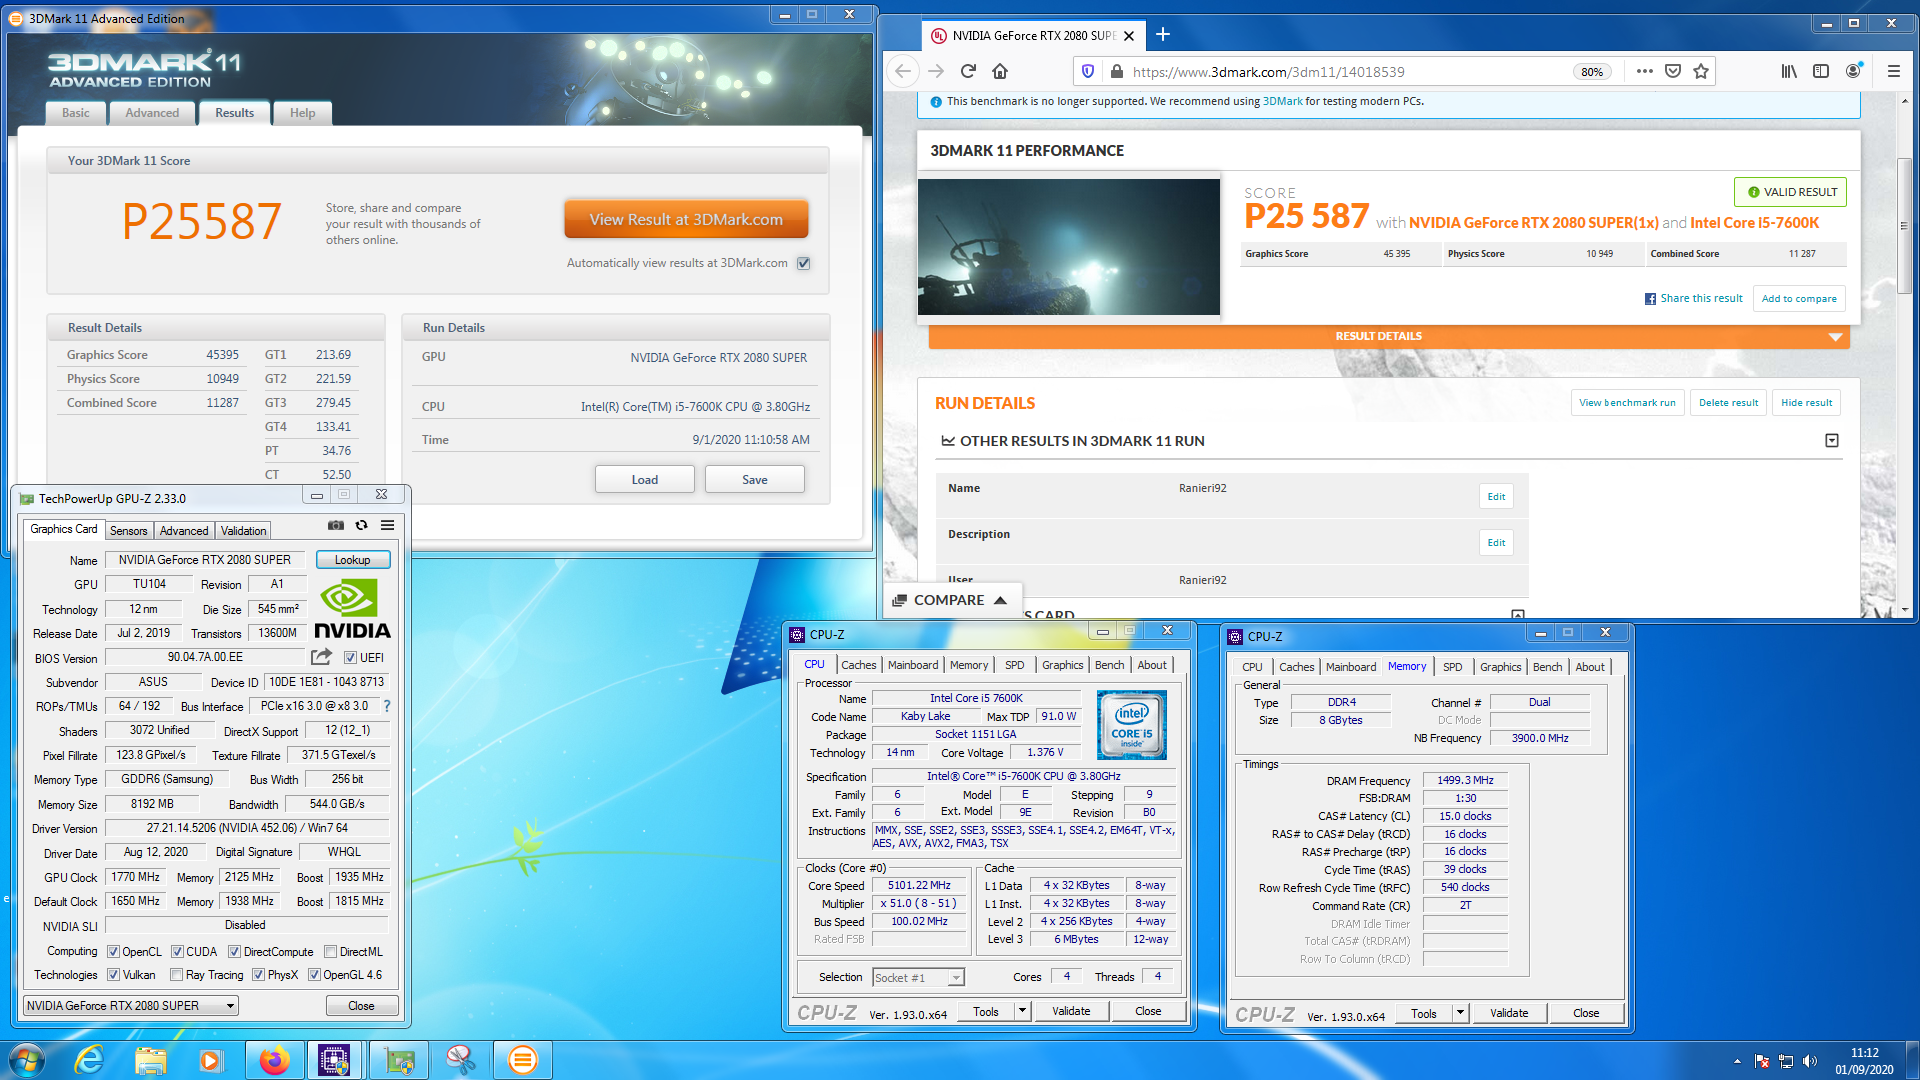Open Tools dropdown arrow in Memory window
Image resolution: width=1920 pixels, height=1080 pixels.
[x=1460, y=1013]
